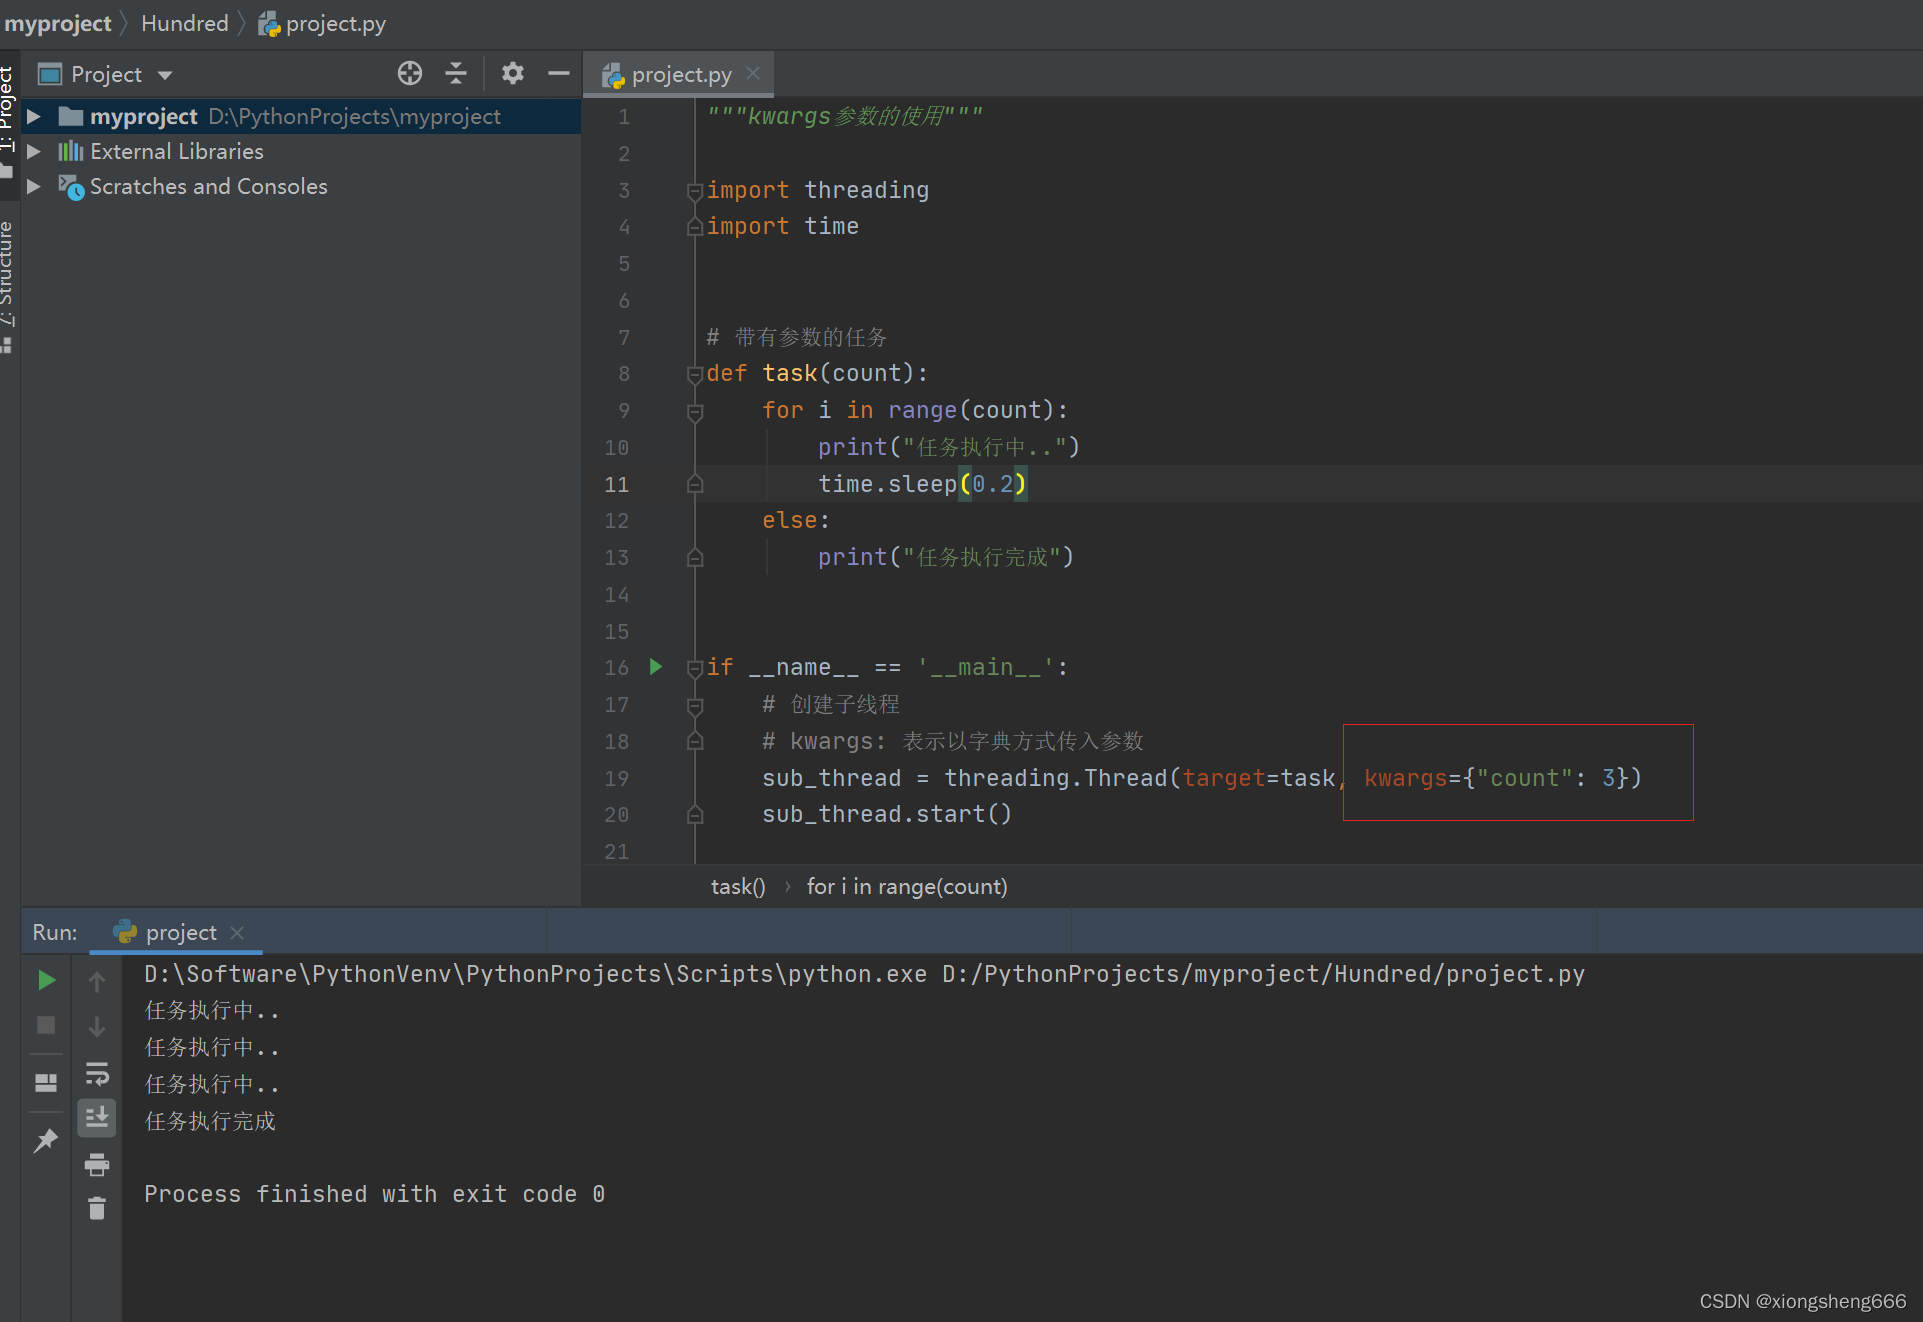Toggle soft-wrap in Run console
This screenshot has height=1322, width=1923.
coord(97,1074)
